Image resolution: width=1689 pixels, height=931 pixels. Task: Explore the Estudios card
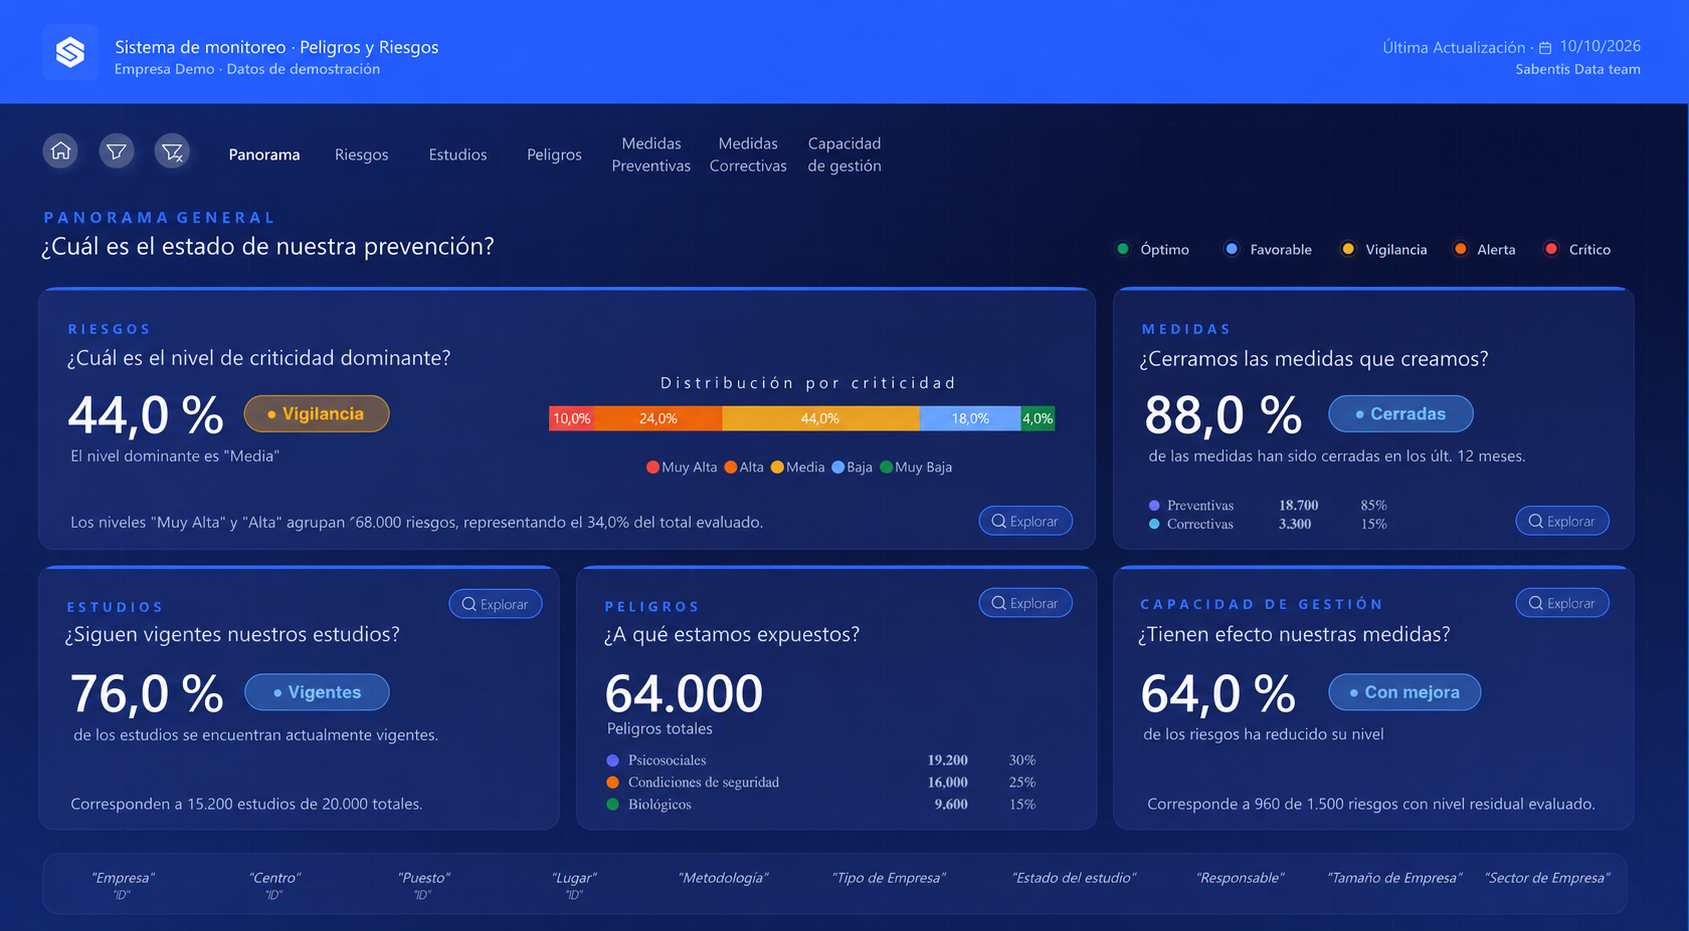coord(495,604)
